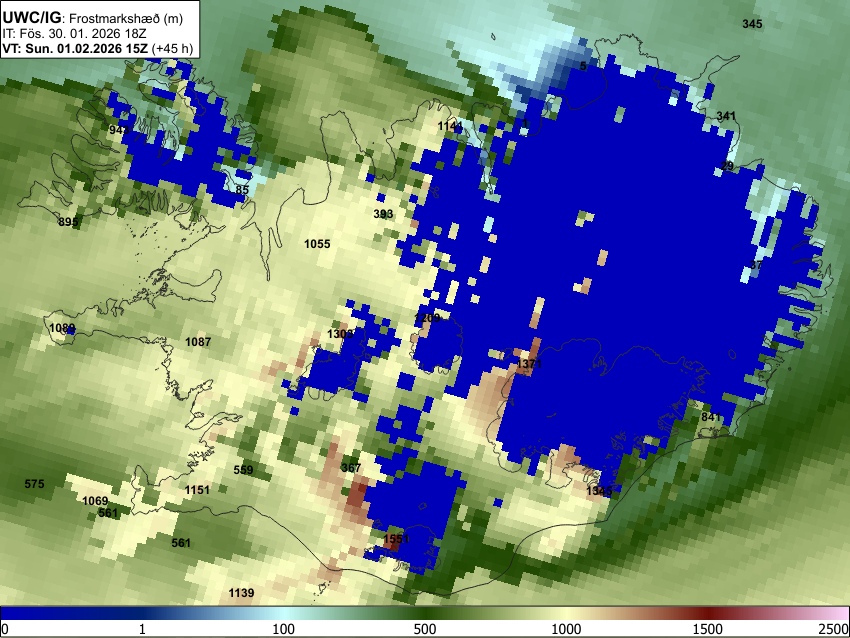The image size is (850, 638).
Task: Select the map value 1371
Action: pyautogui.click(x=529, y=364)
